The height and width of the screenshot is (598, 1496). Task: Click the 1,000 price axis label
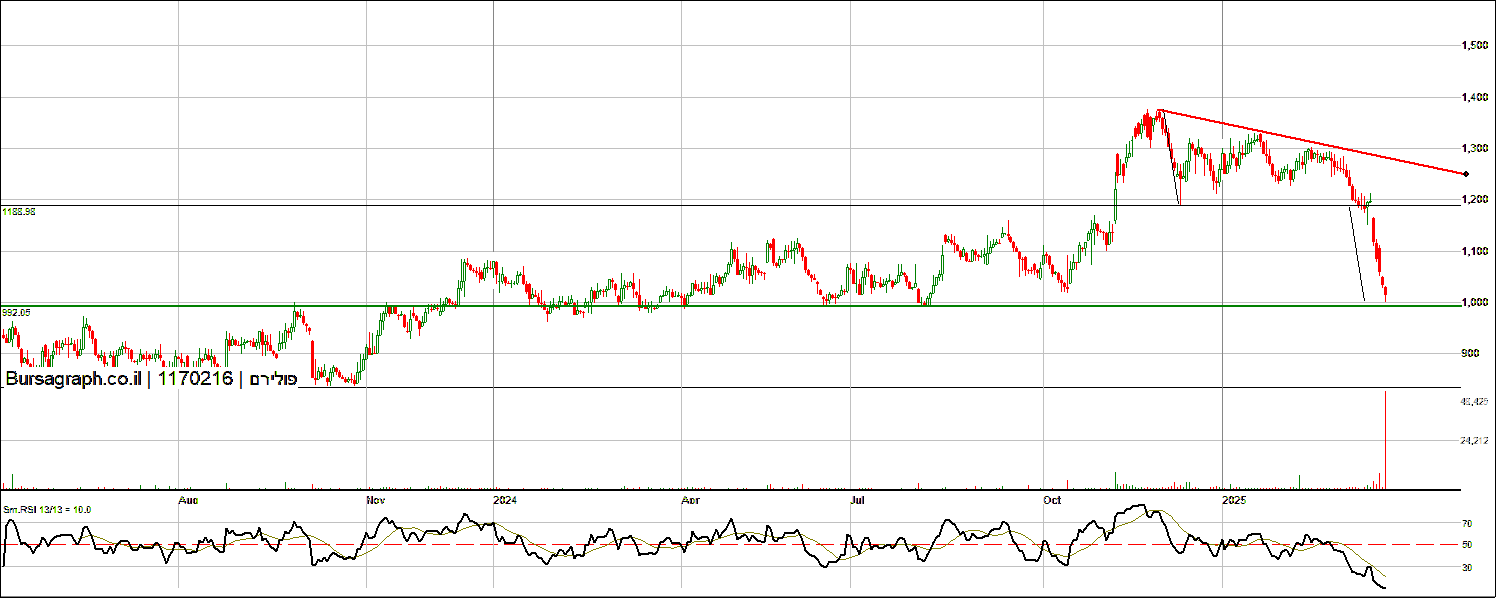click(1473, 302)
